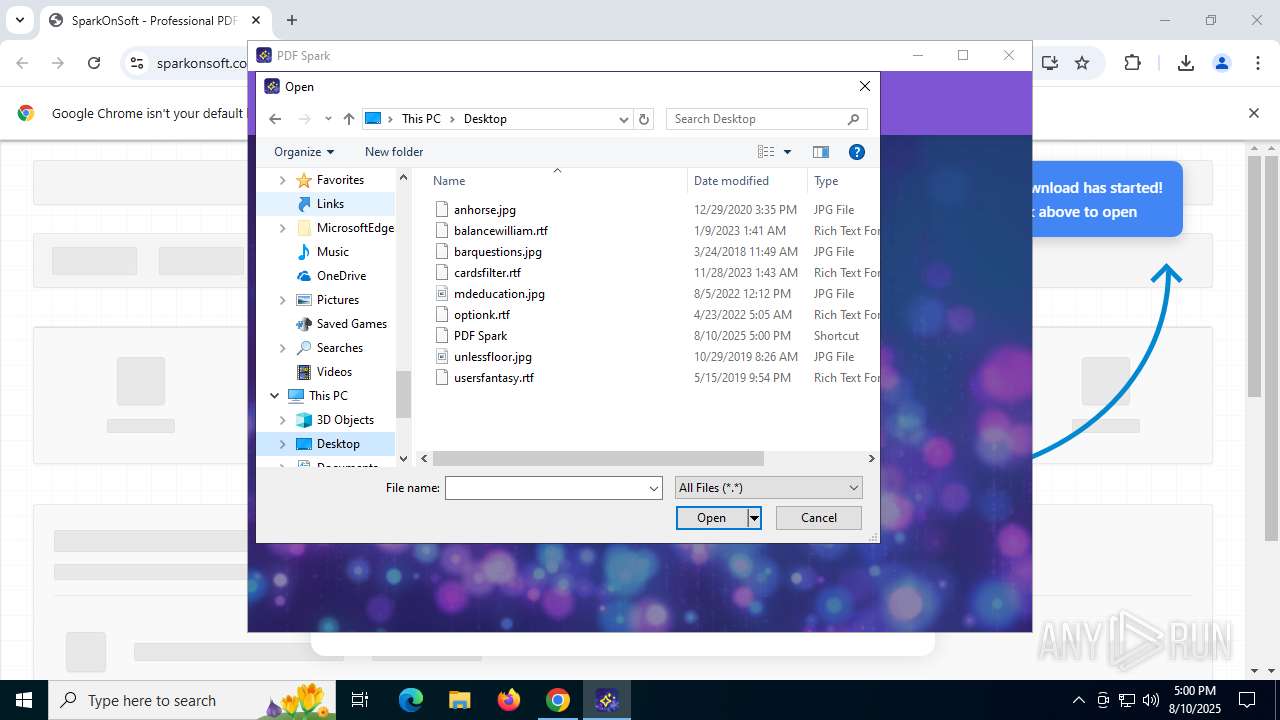Bookmark this page with star icon
The image size is (1280, 720).
tap(1082, 63)
